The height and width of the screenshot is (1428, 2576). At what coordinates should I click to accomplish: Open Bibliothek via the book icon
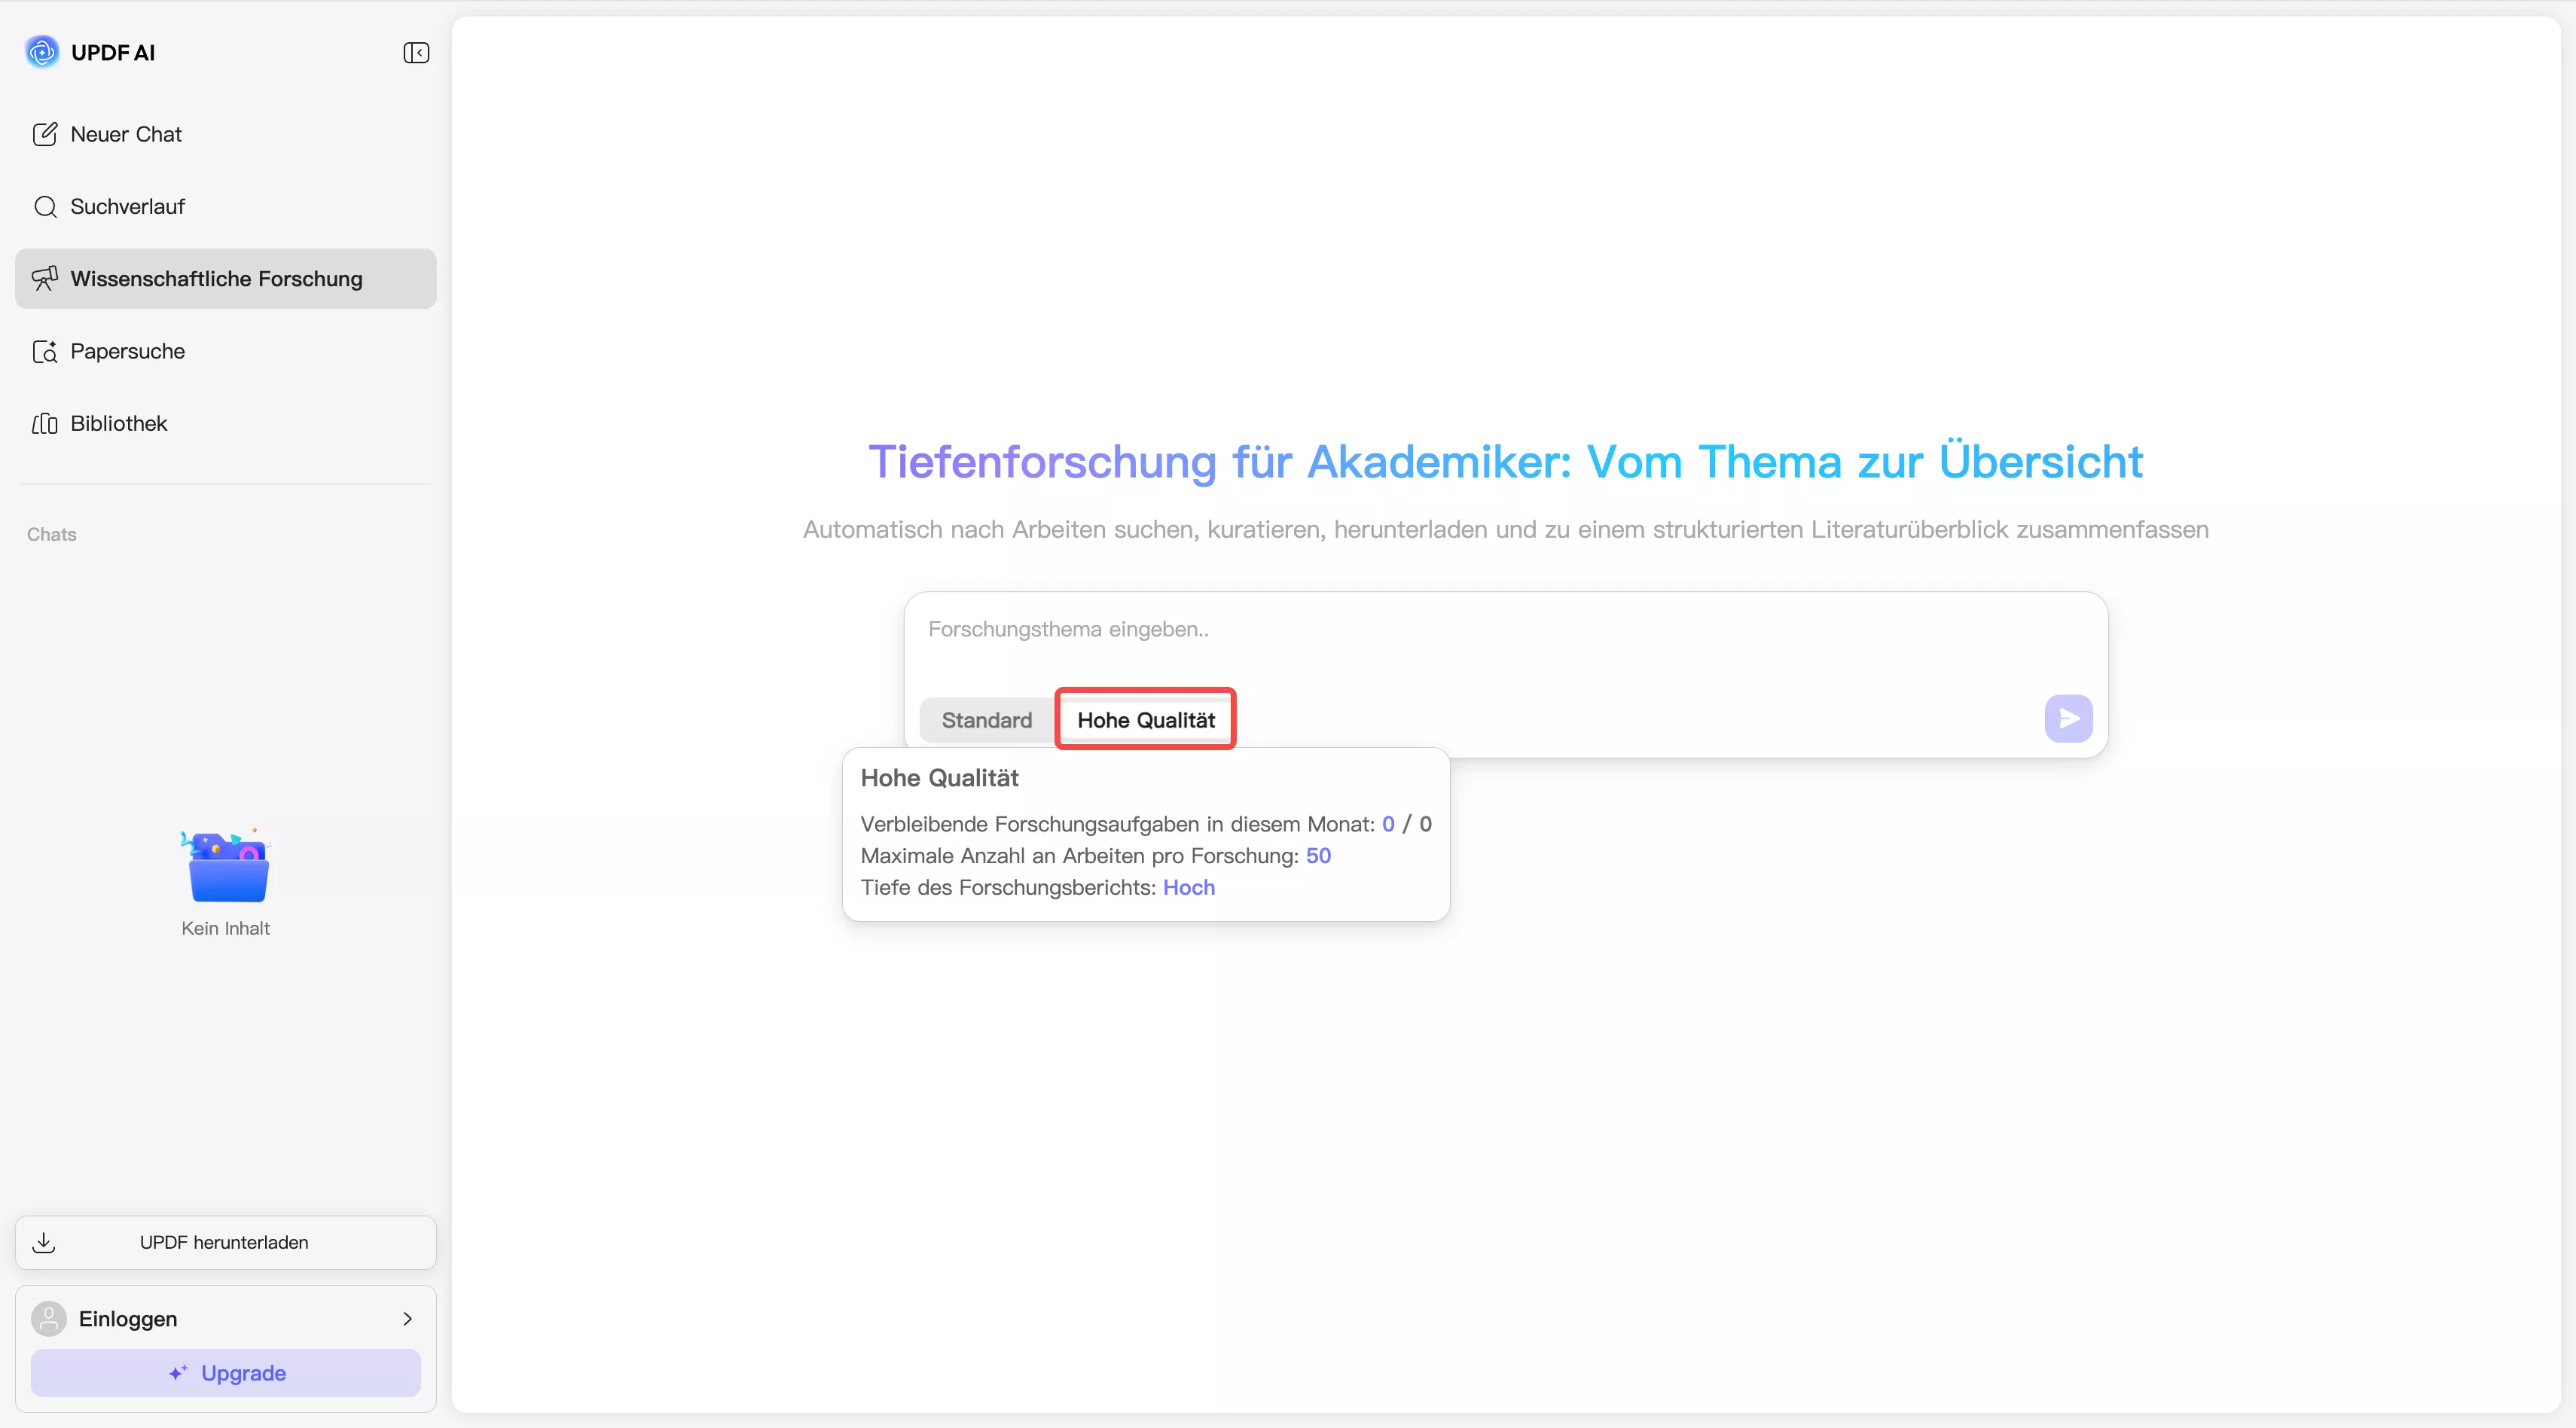coord(45,423)
